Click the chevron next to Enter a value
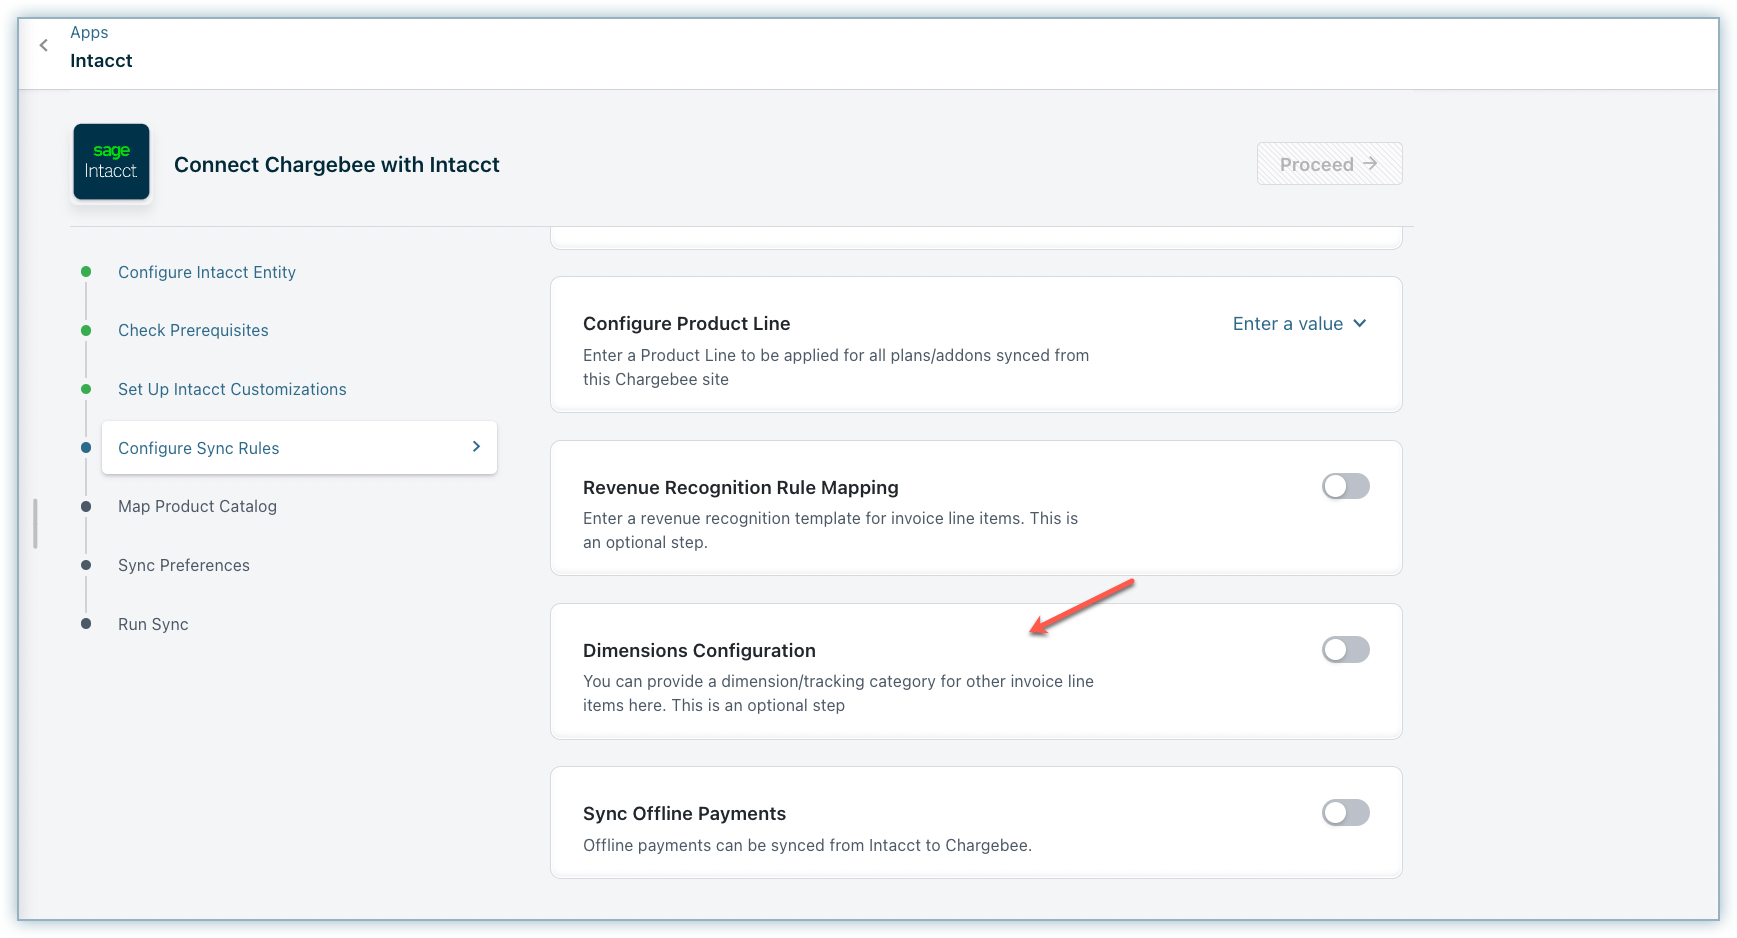This screenshot has height=938, width=1737. tap(1360, 324)
